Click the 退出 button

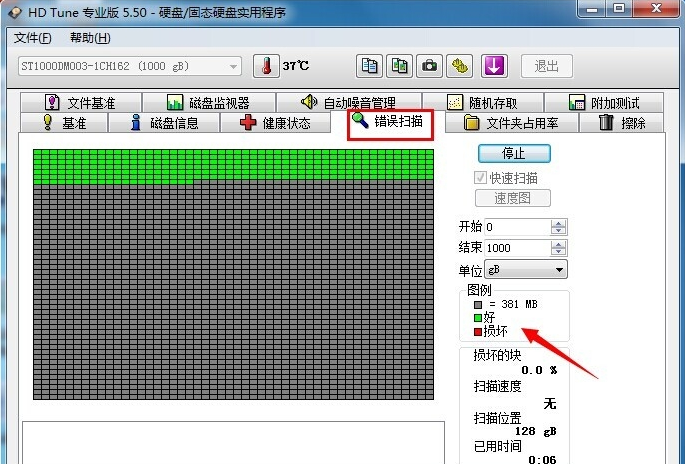(546, 66)
